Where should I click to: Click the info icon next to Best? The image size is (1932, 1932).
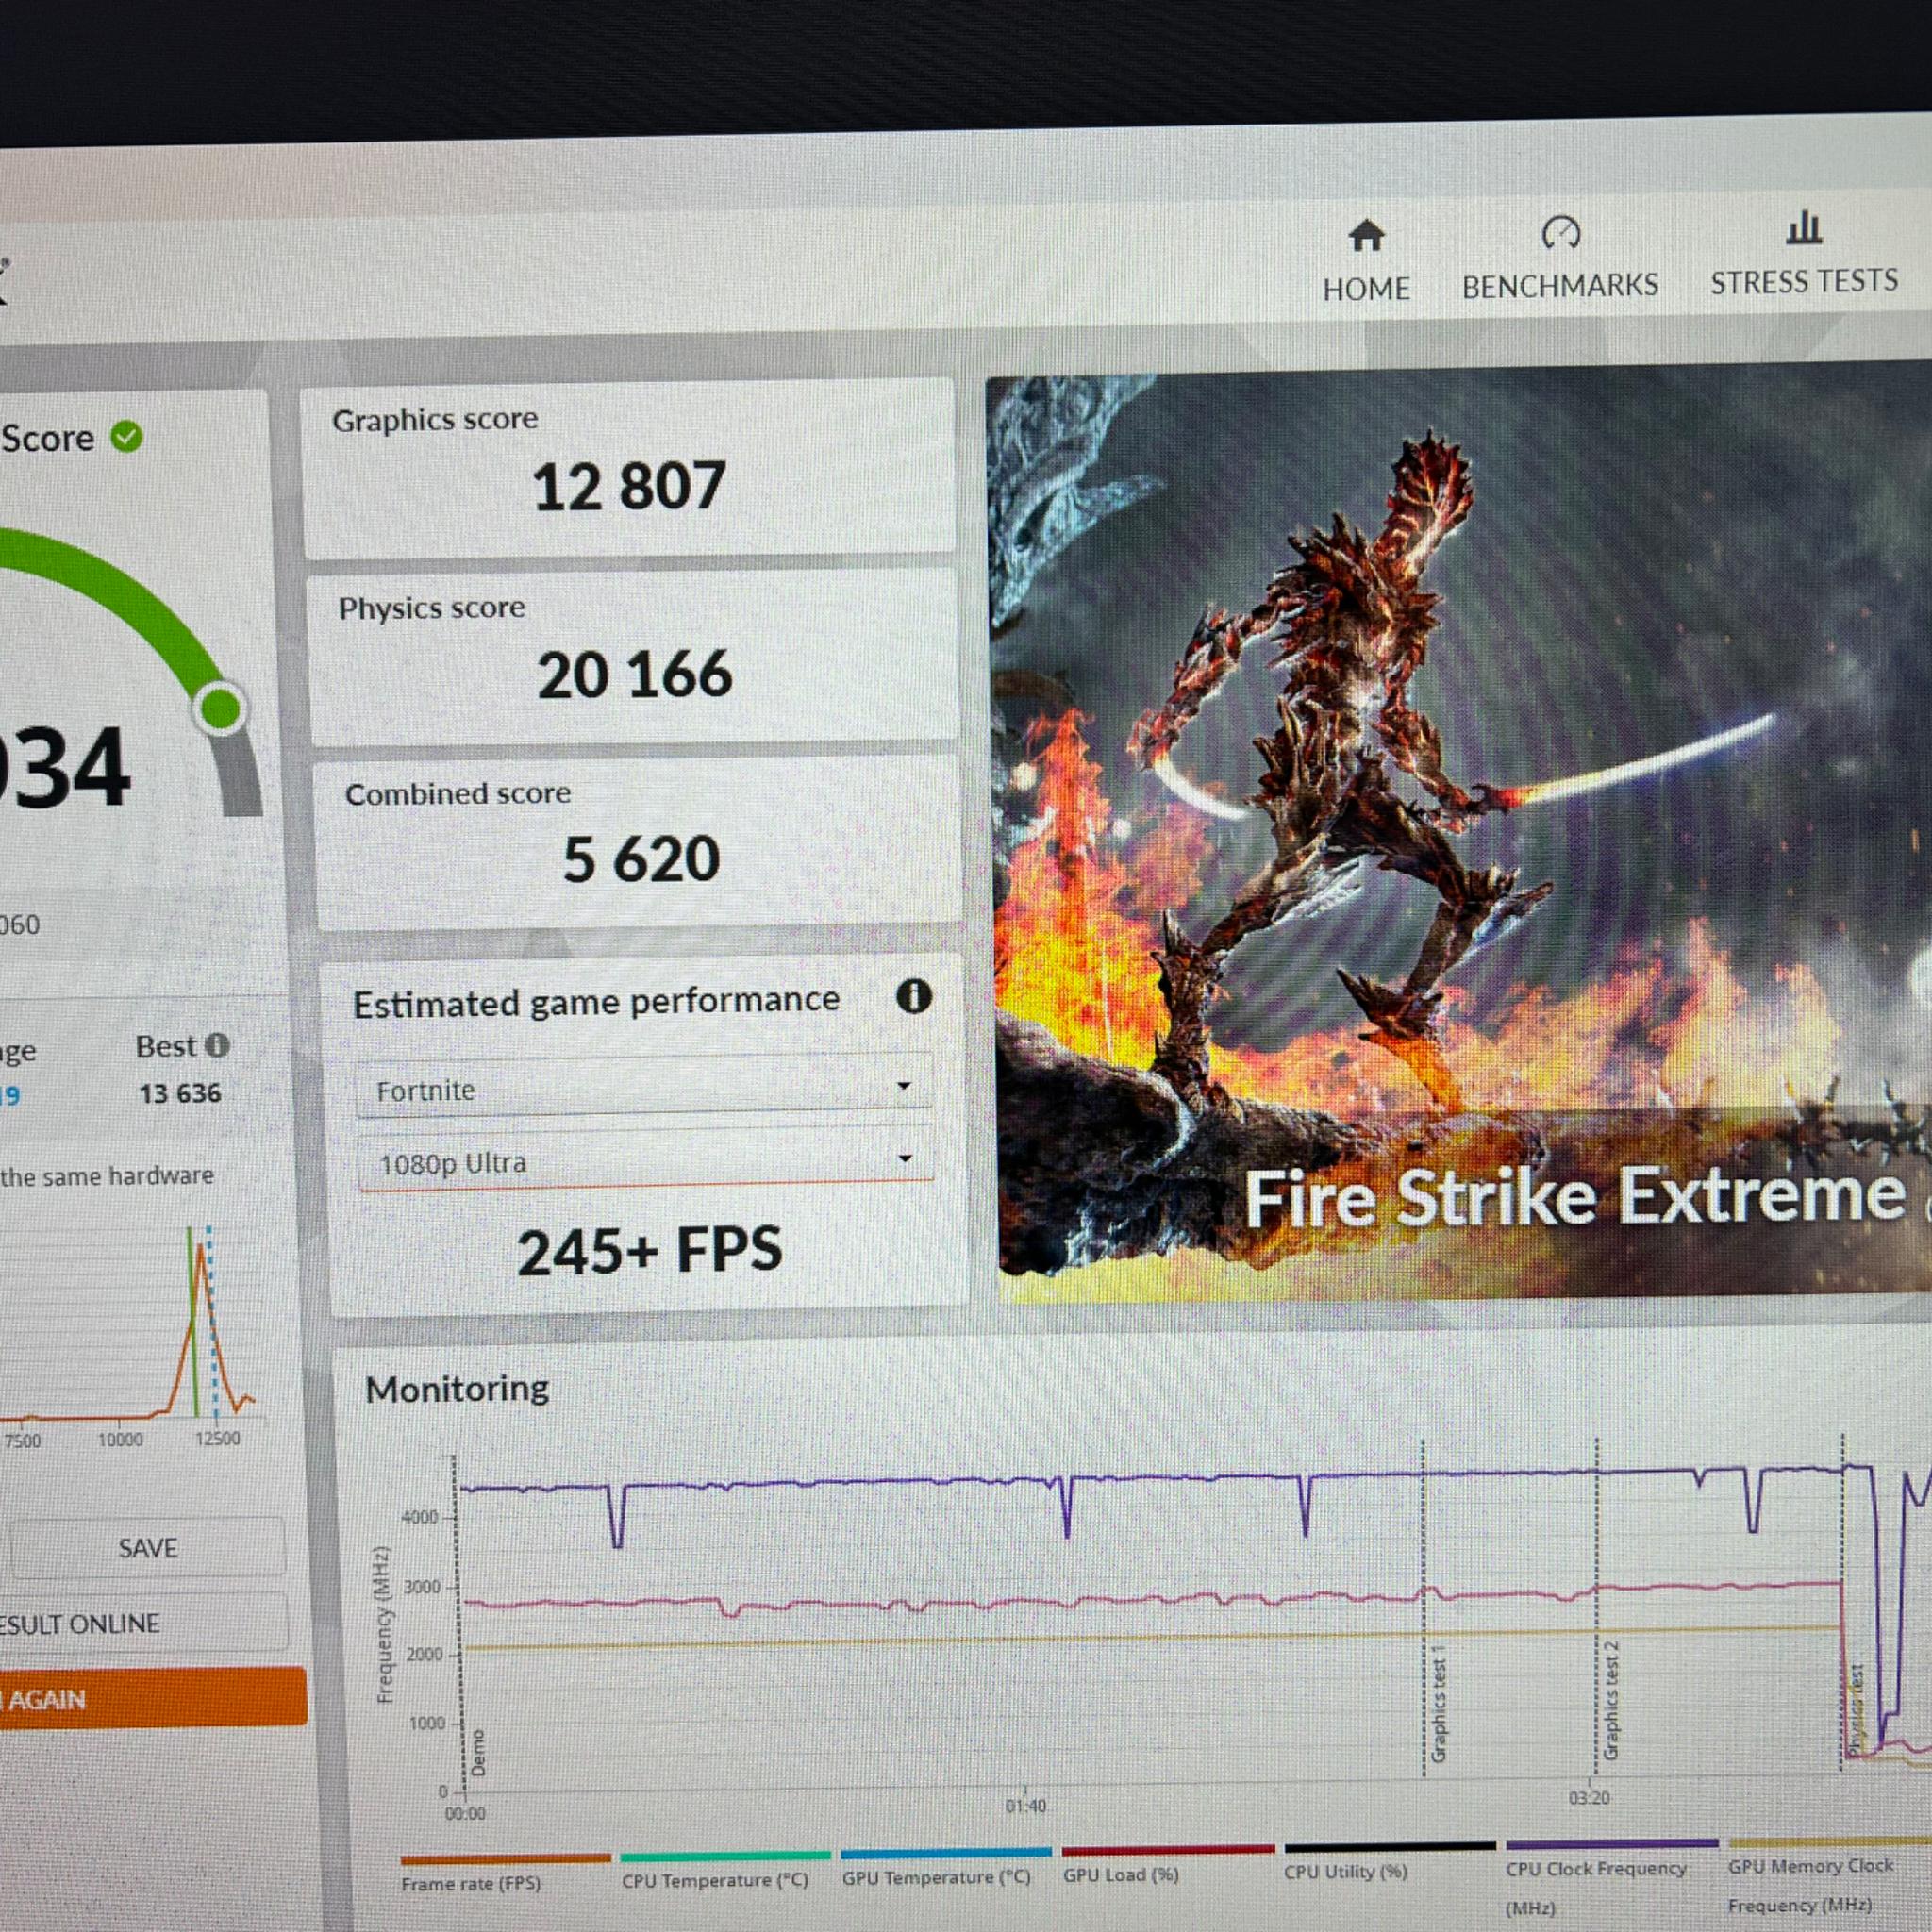pos(217,1046)
